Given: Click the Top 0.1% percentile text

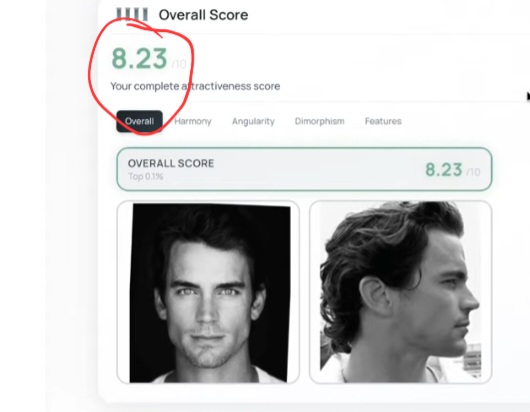Looking at the screenshot, I should [146, 176].
